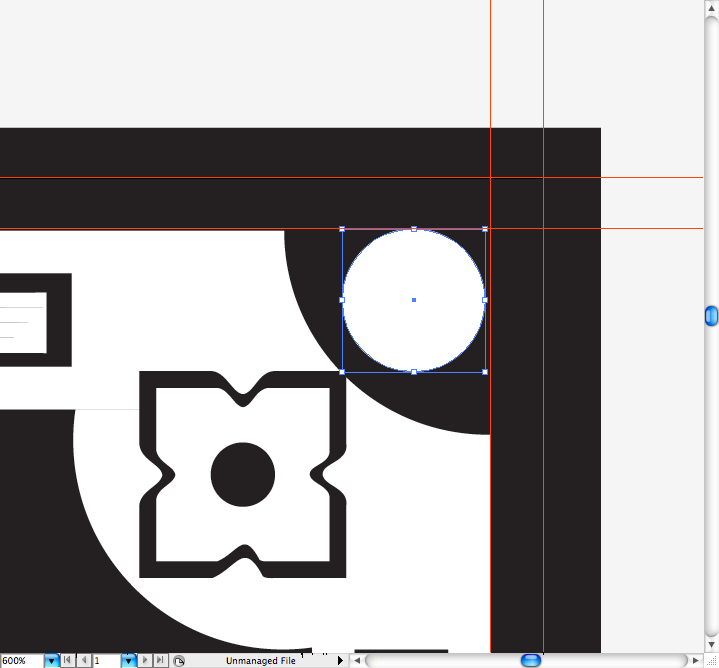Click the bottom-left bounding box handle
The image size is (719, 668).
pyautogui.click(x=342, y=372)
